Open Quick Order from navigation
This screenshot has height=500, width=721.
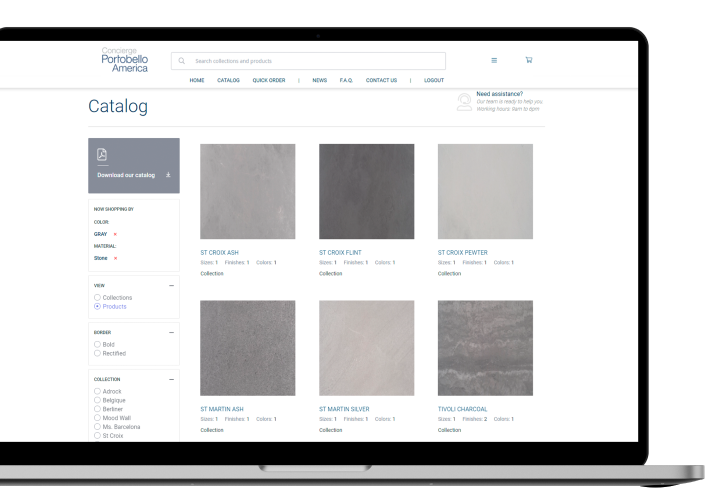[268, 80]
